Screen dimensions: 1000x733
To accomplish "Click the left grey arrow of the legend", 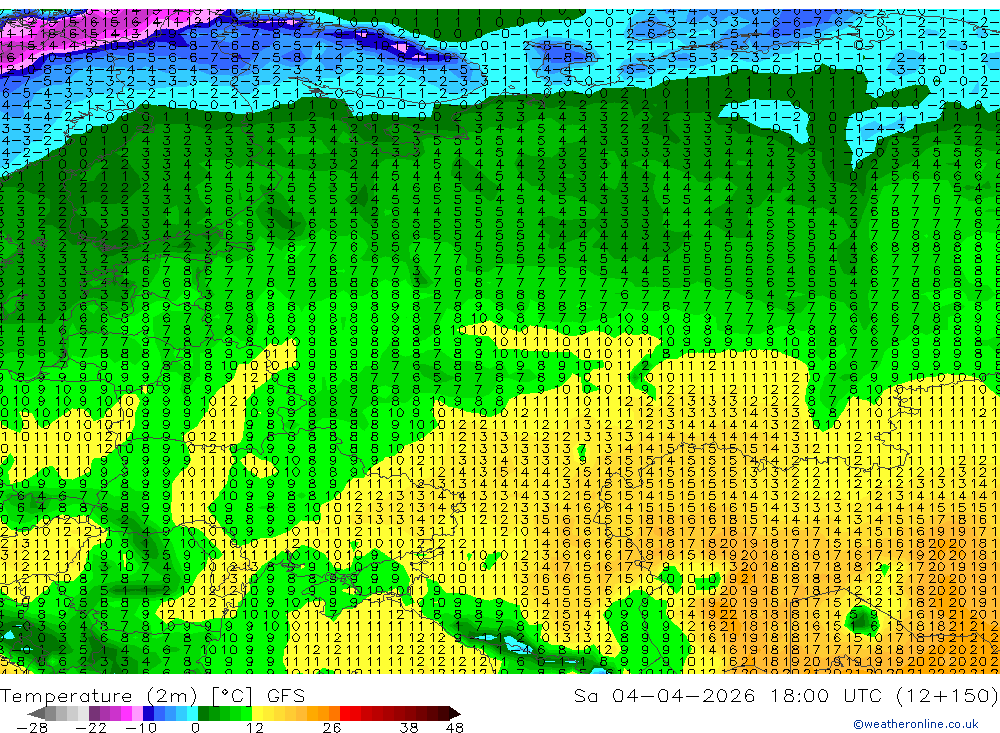I will [36, 714].
